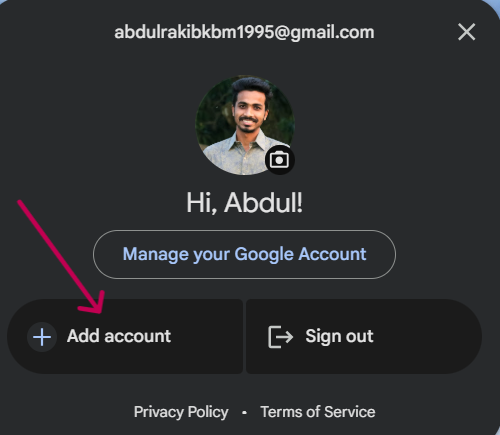Open the Terms of Service link
The width and height of the screenshot is (500, 435).
pyautogui.click(x=318, y=412)
